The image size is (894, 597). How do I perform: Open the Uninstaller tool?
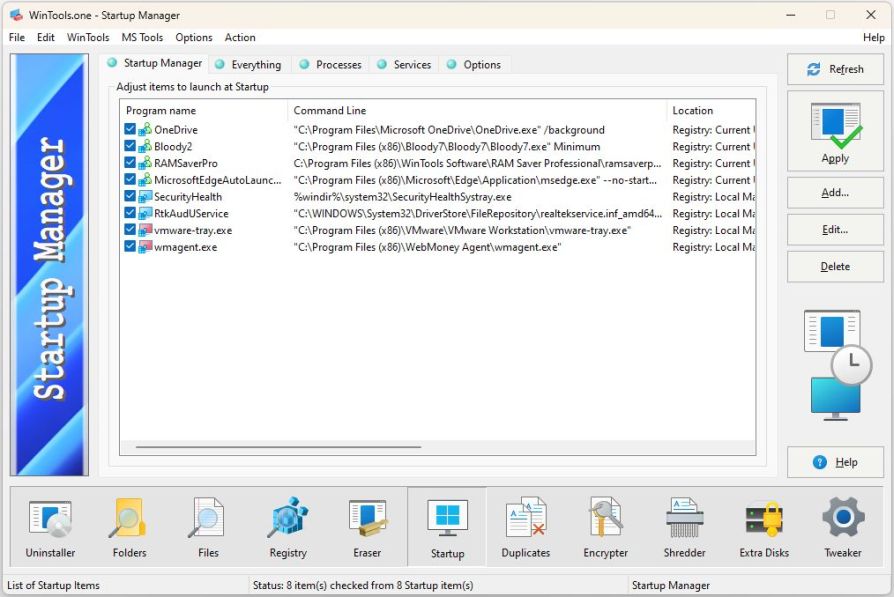point(50,527)
